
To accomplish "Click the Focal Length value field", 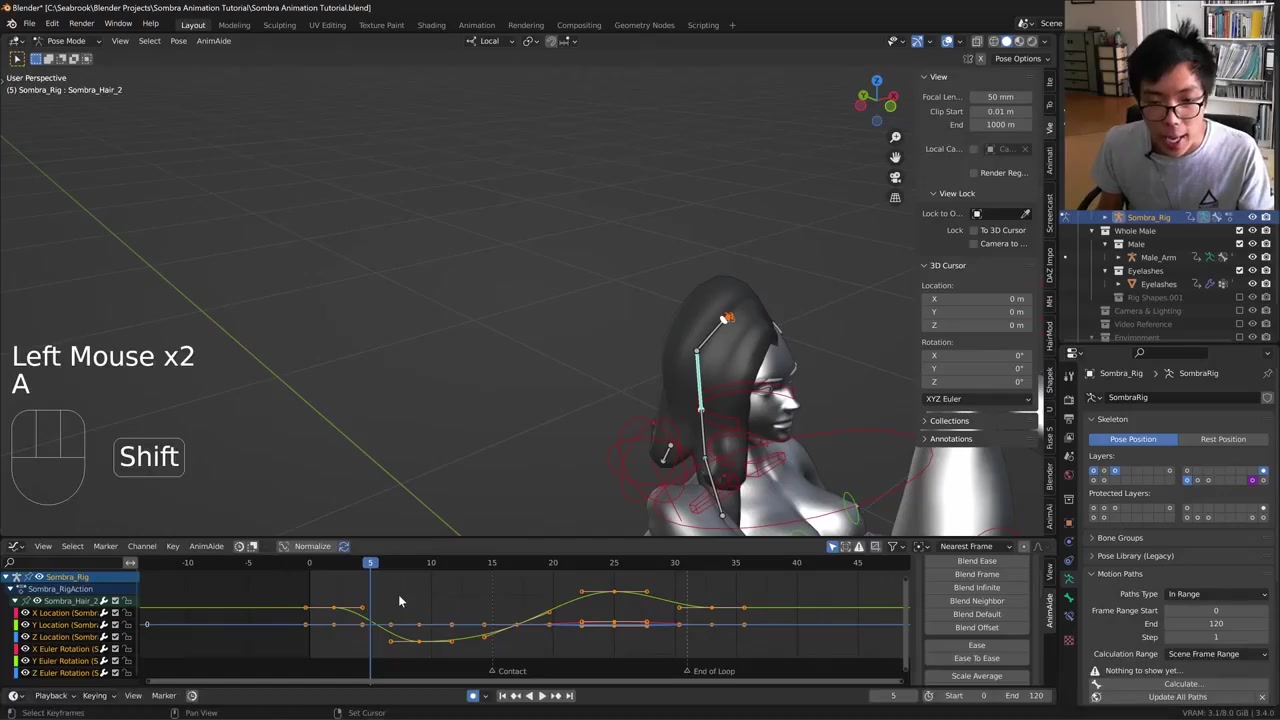I will [x=1000, y=97].
